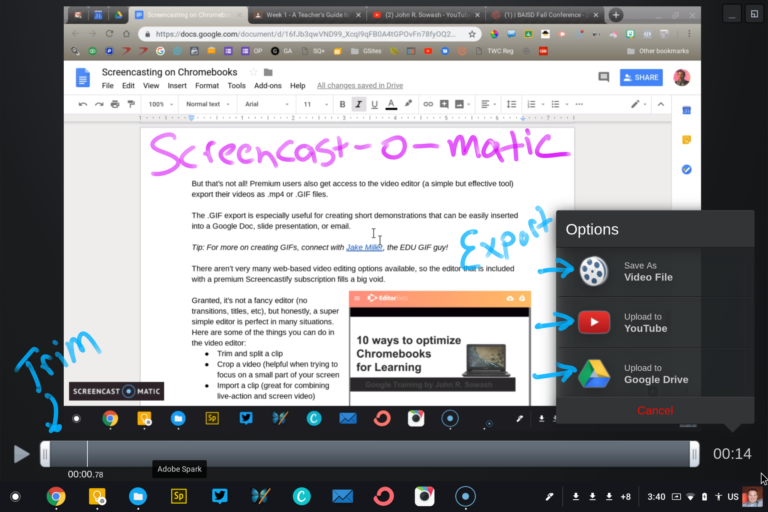Launch the camera app from the system shelf
Viewport: 768px width, 512px height.
[424, 497]
